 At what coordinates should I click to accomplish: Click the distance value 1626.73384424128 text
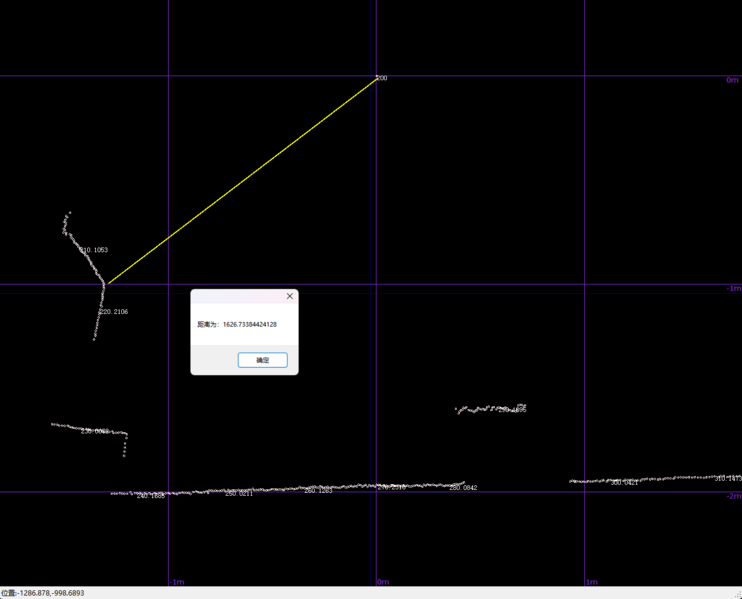coord(250,325)
